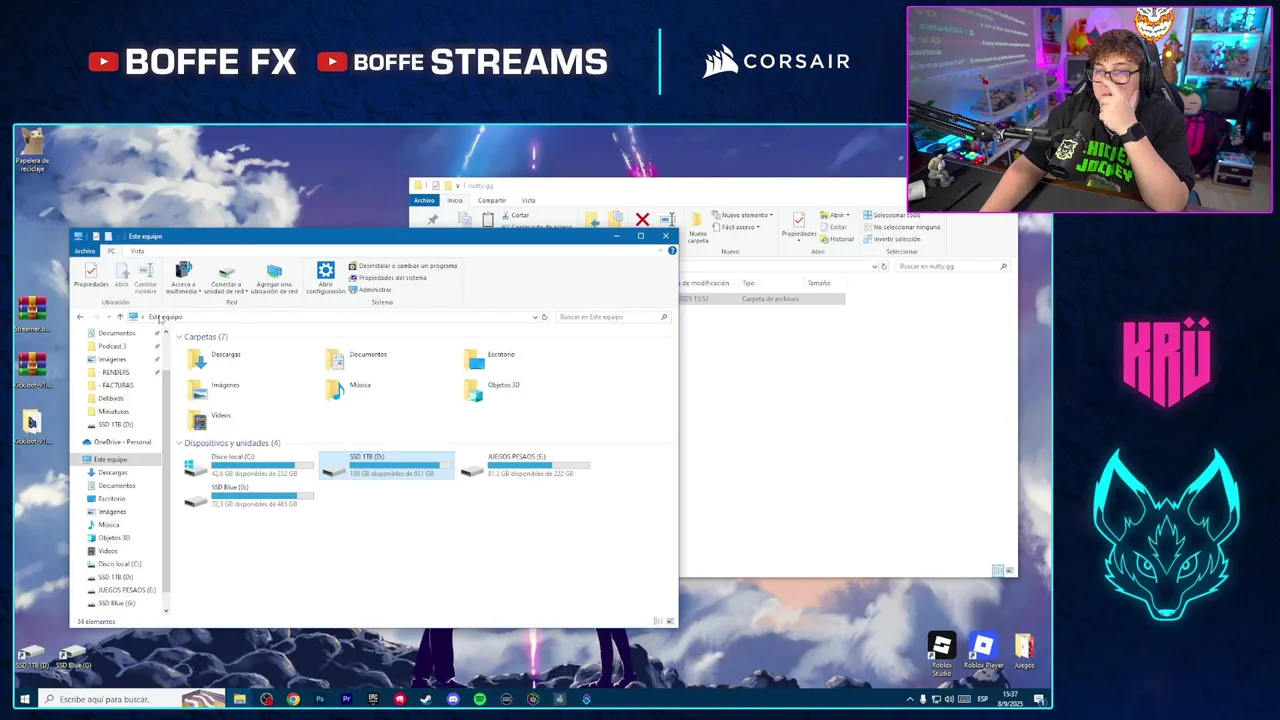
Task: Select the Documentos folder in Carpetas
Action: click(x=357, y=359)
